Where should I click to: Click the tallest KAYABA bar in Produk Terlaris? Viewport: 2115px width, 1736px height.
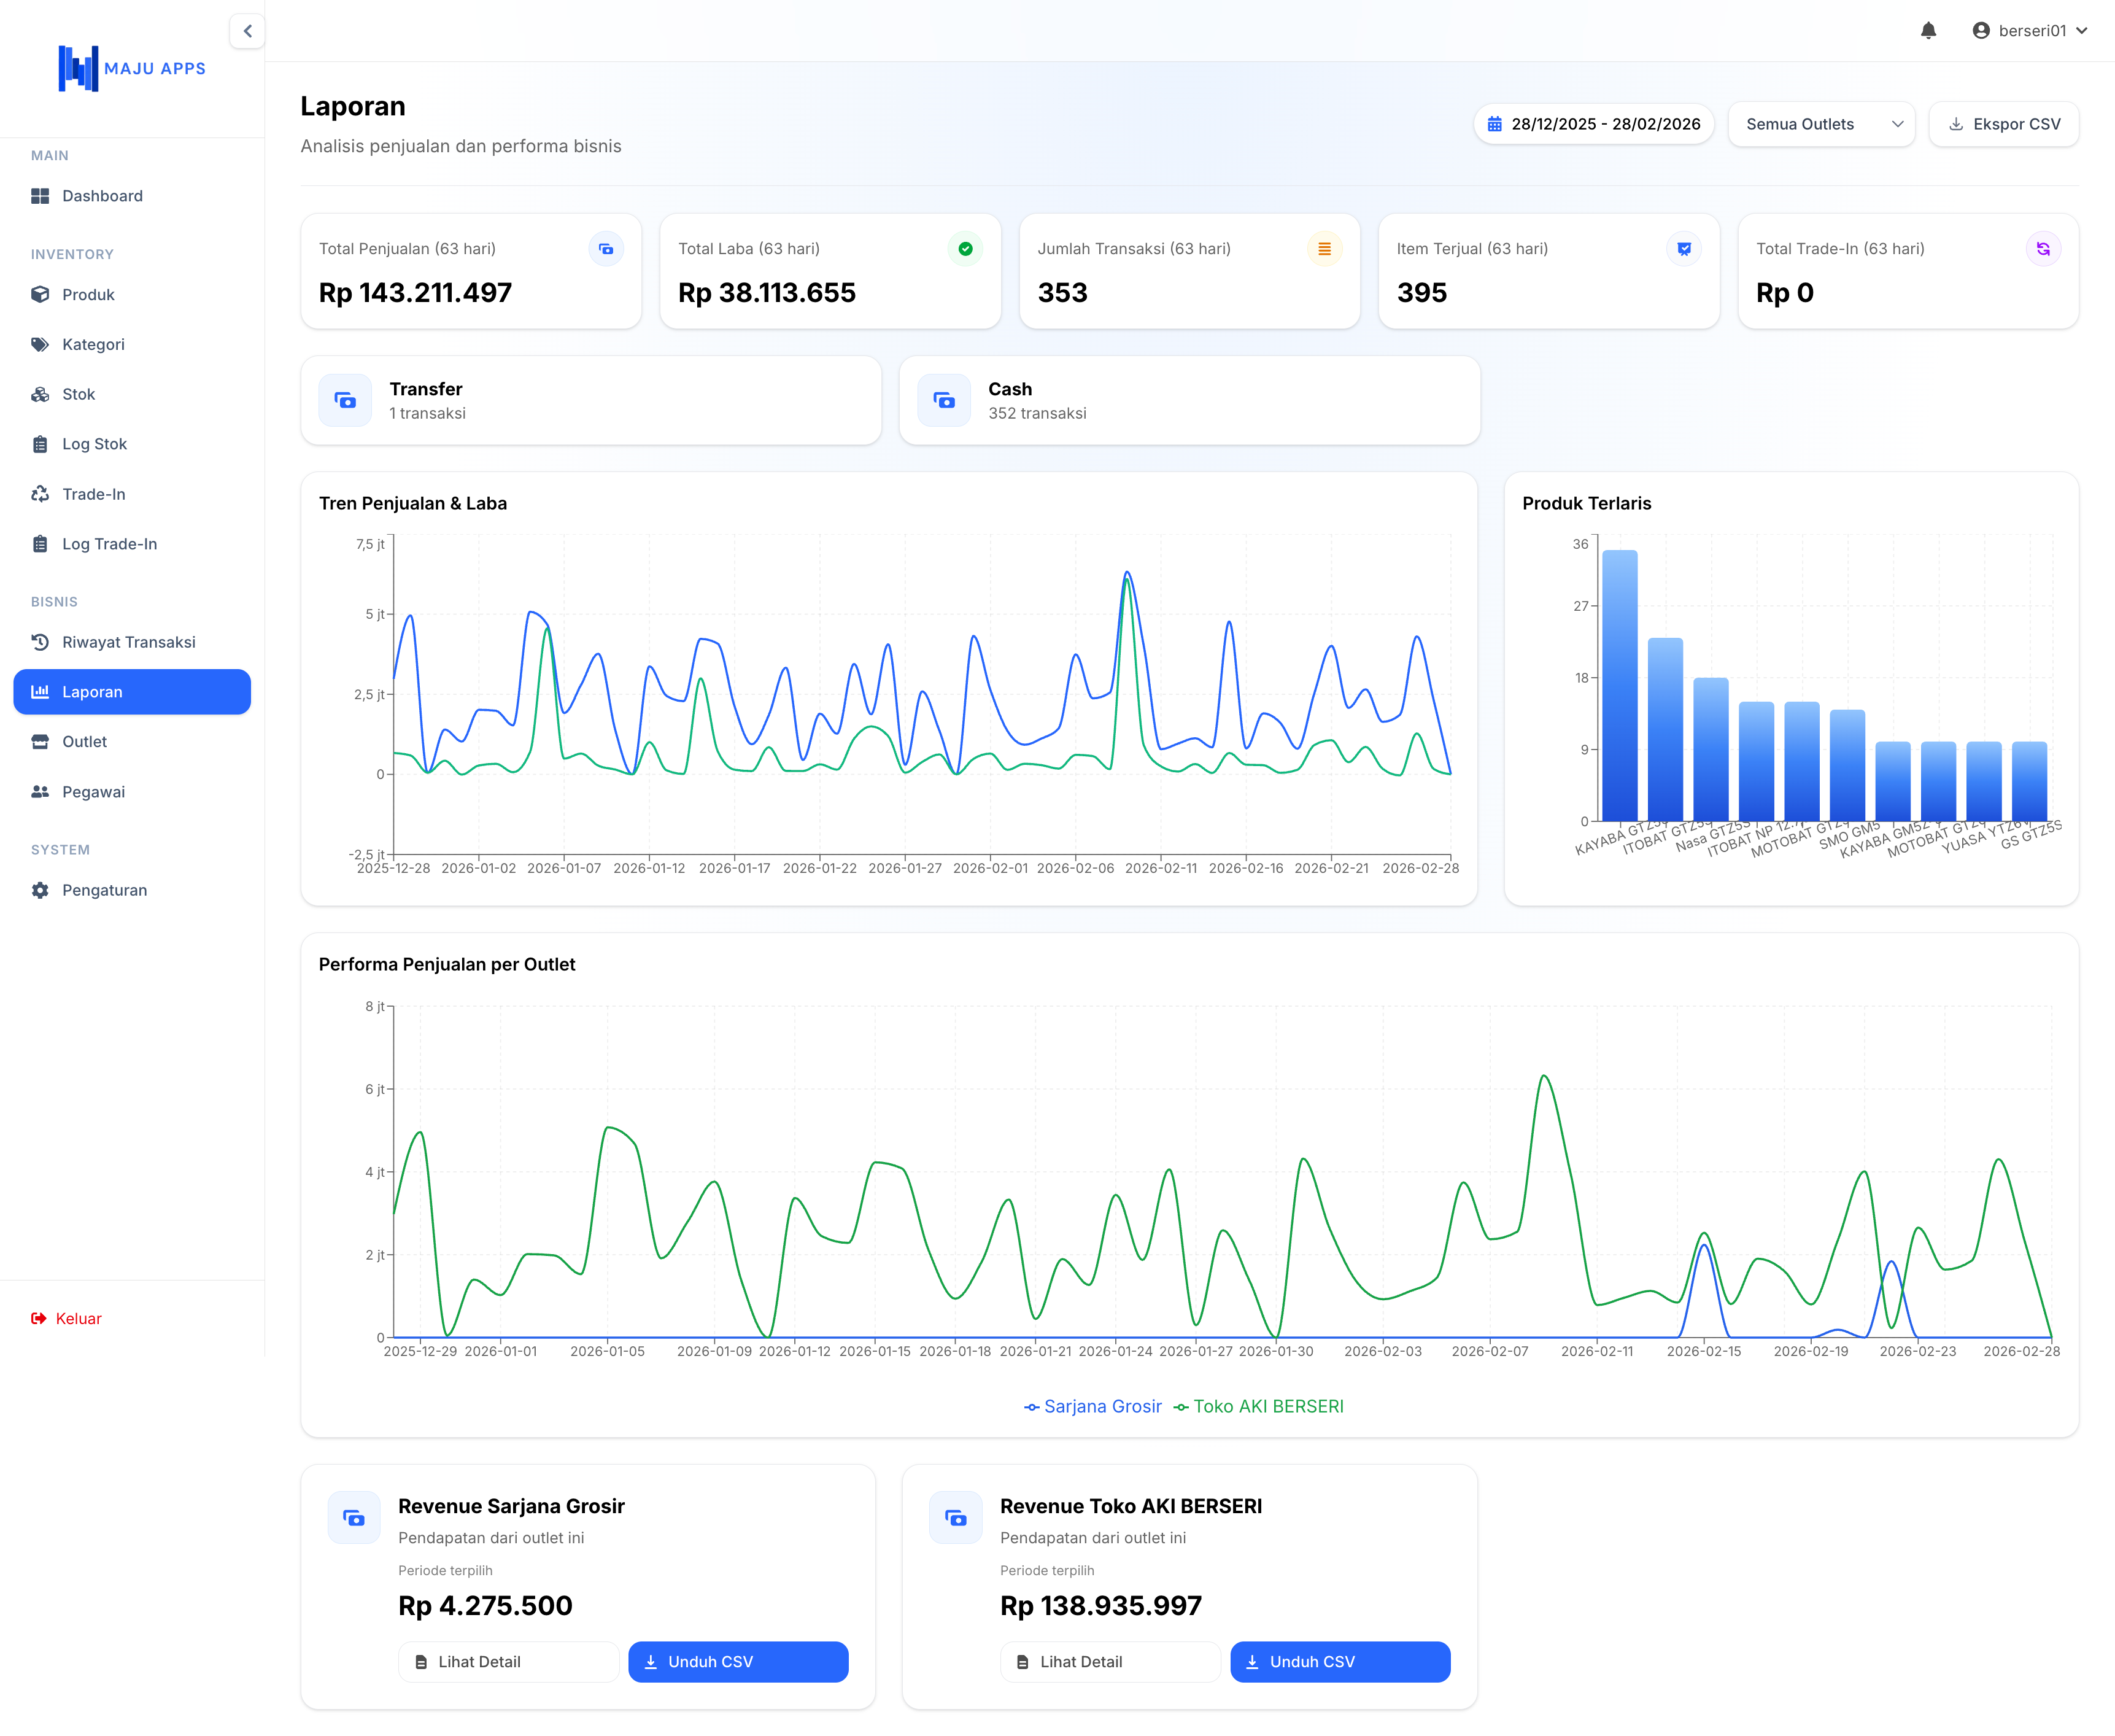1619,685
